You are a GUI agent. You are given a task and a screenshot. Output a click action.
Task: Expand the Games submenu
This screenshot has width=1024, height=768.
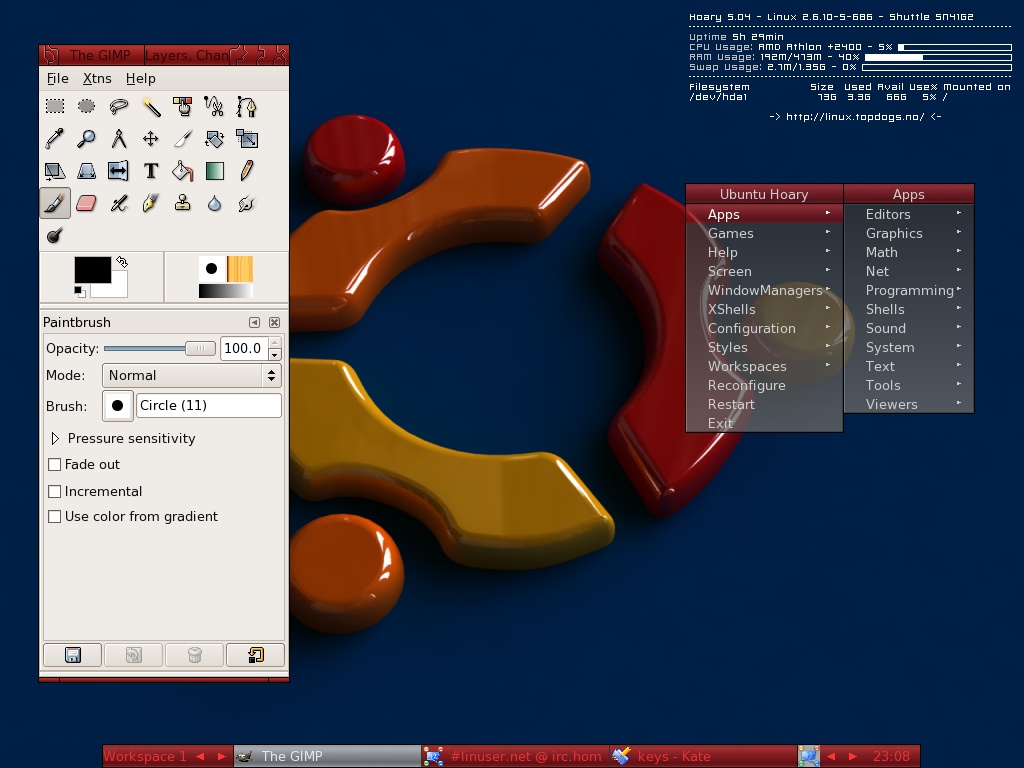764,233
